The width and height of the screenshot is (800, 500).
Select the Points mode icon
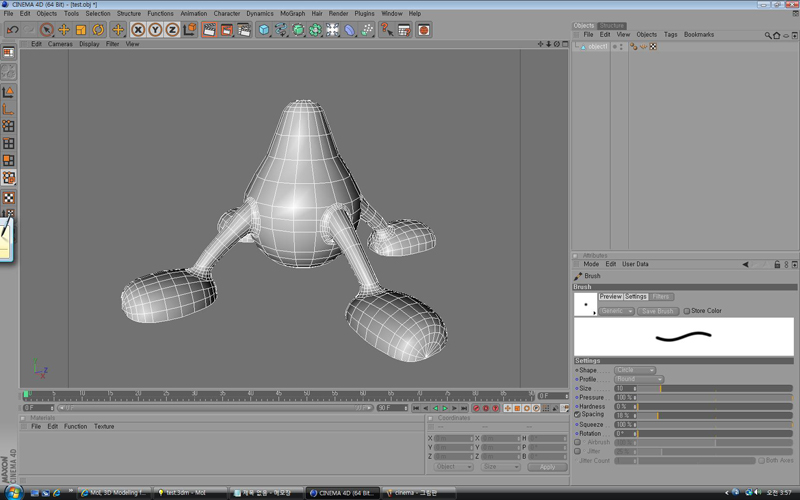[x=9, y=126]
